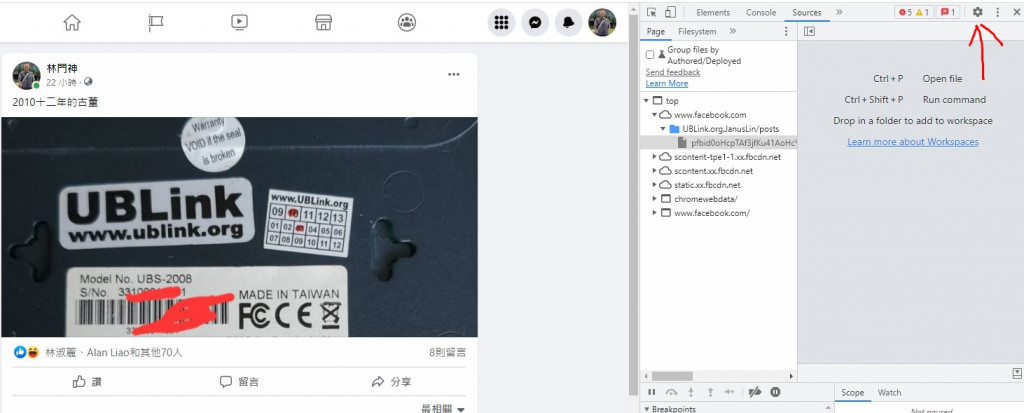Image resolution: width=1024 pixels, height=413 pixels.
Task: Open 林門神 profile name link
Action: tap(63, 69)
